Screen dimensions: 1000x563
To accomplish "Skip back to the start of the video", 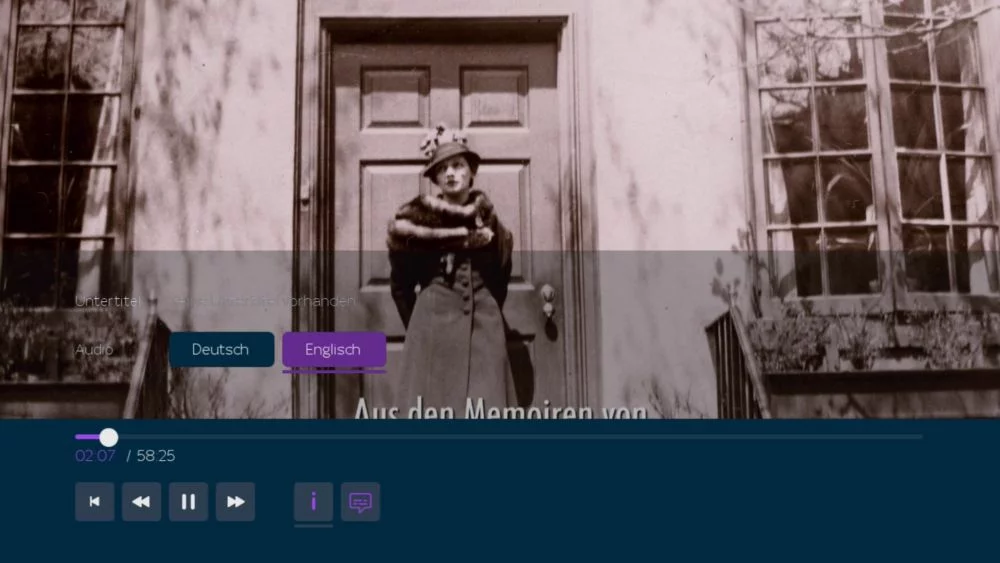I will (x=94, y=502).
